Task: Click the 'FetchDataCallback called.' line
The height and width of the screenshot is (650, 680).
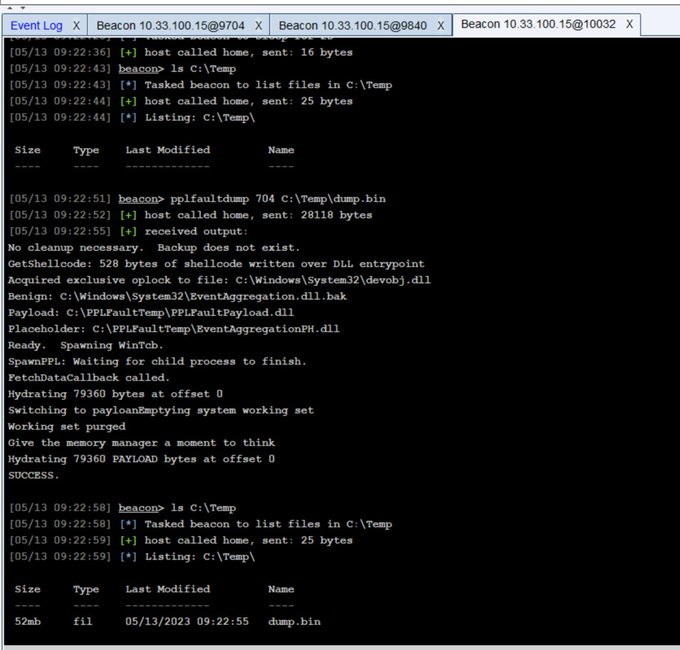Action: [x=88, y=378]
